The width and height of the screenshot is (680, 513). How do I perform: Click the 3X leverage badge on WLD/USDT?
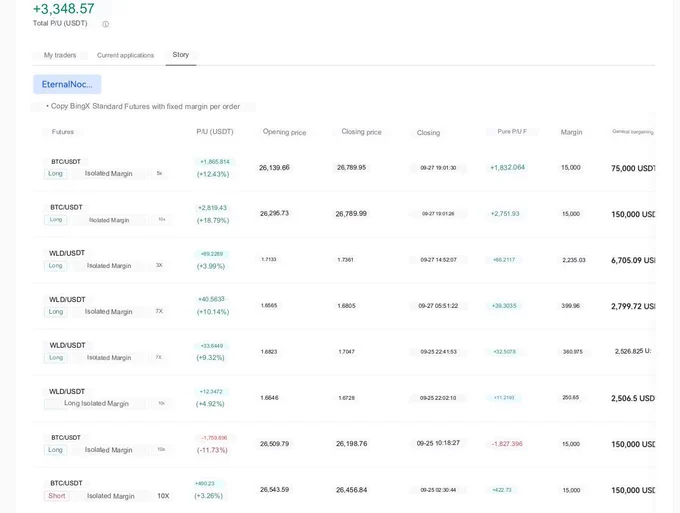point(159,265)
